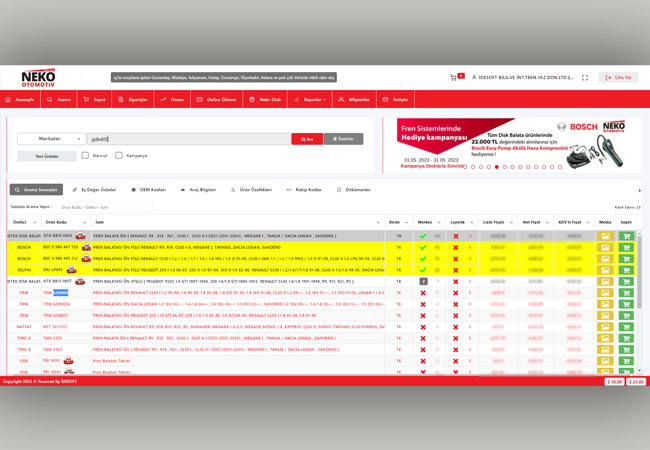650x450 pixels.
Task: Open the IDESOFT user account menu
Action: (x=523, y=77)
